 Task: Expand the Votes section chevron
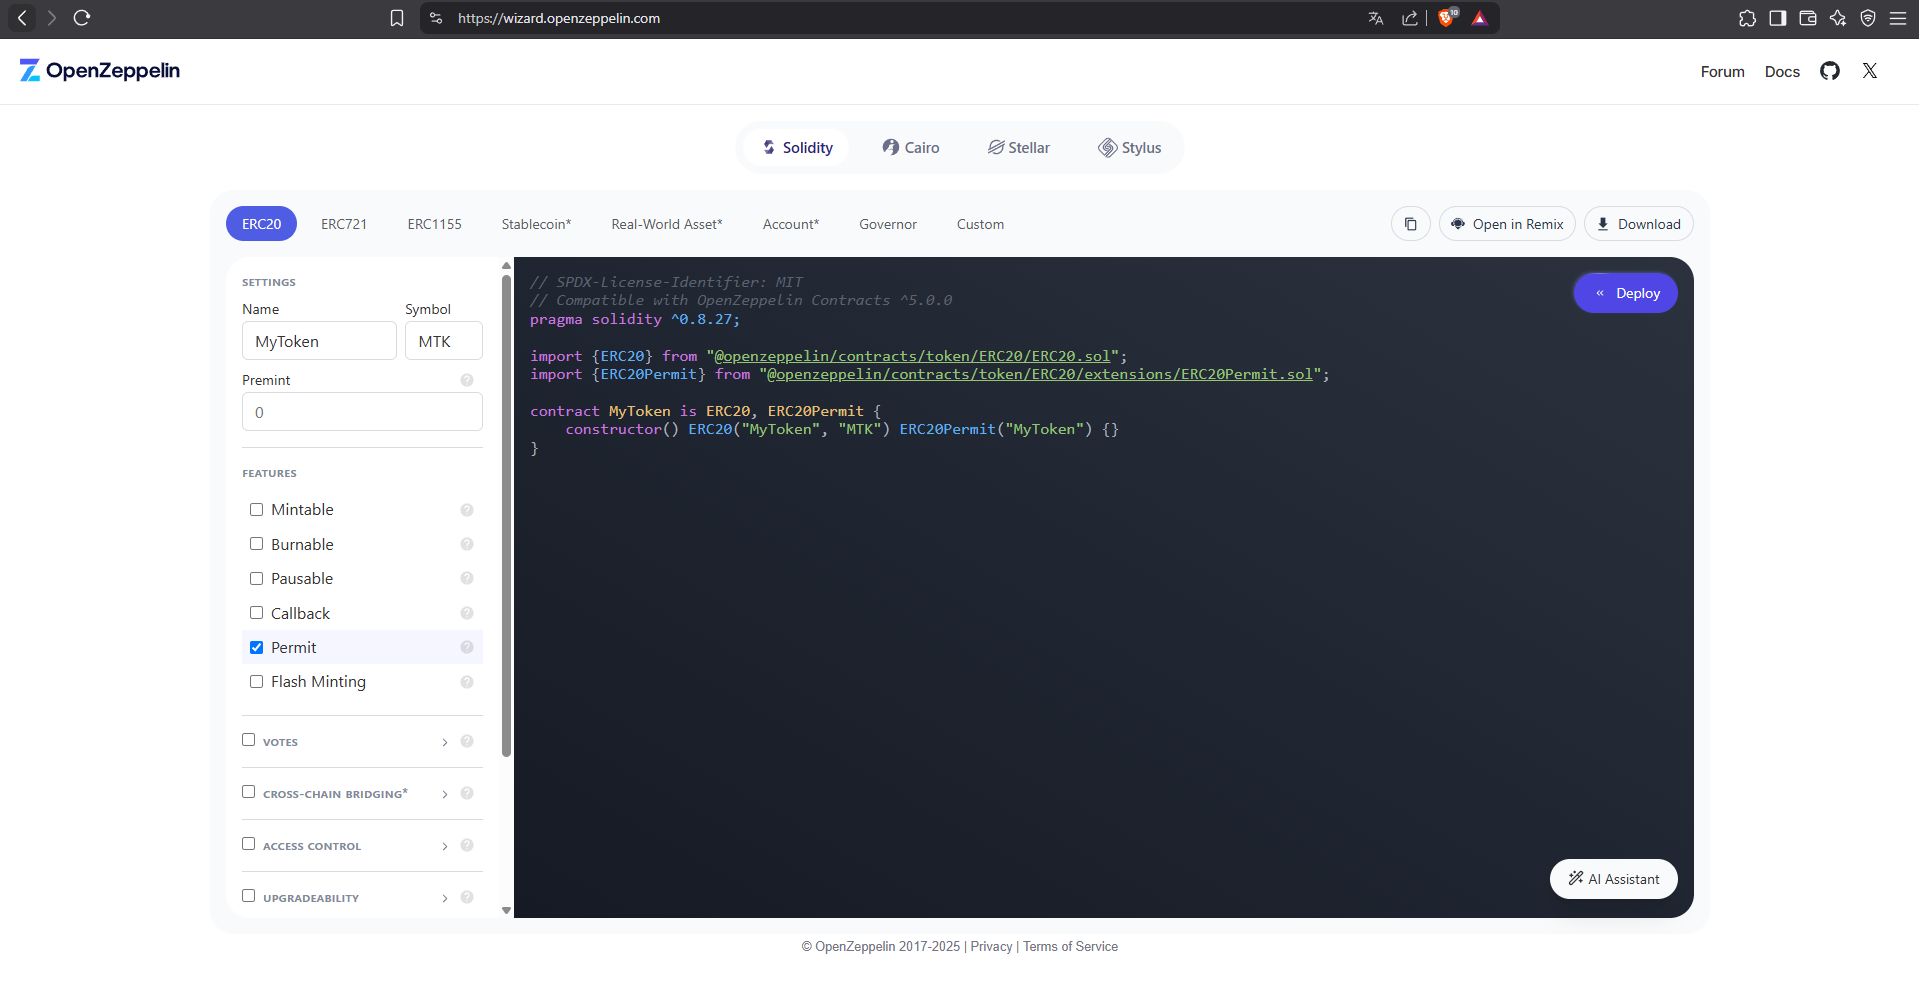(444, 742)
